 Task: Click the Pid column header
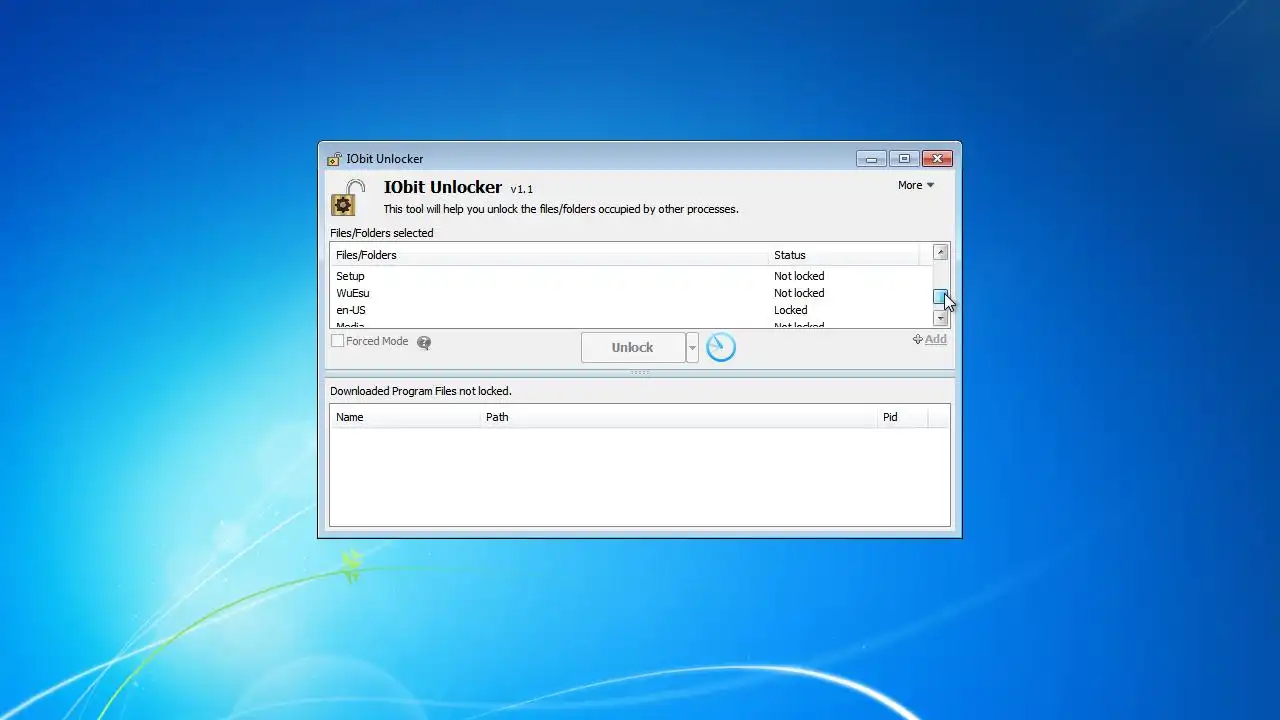pos(902,417)
